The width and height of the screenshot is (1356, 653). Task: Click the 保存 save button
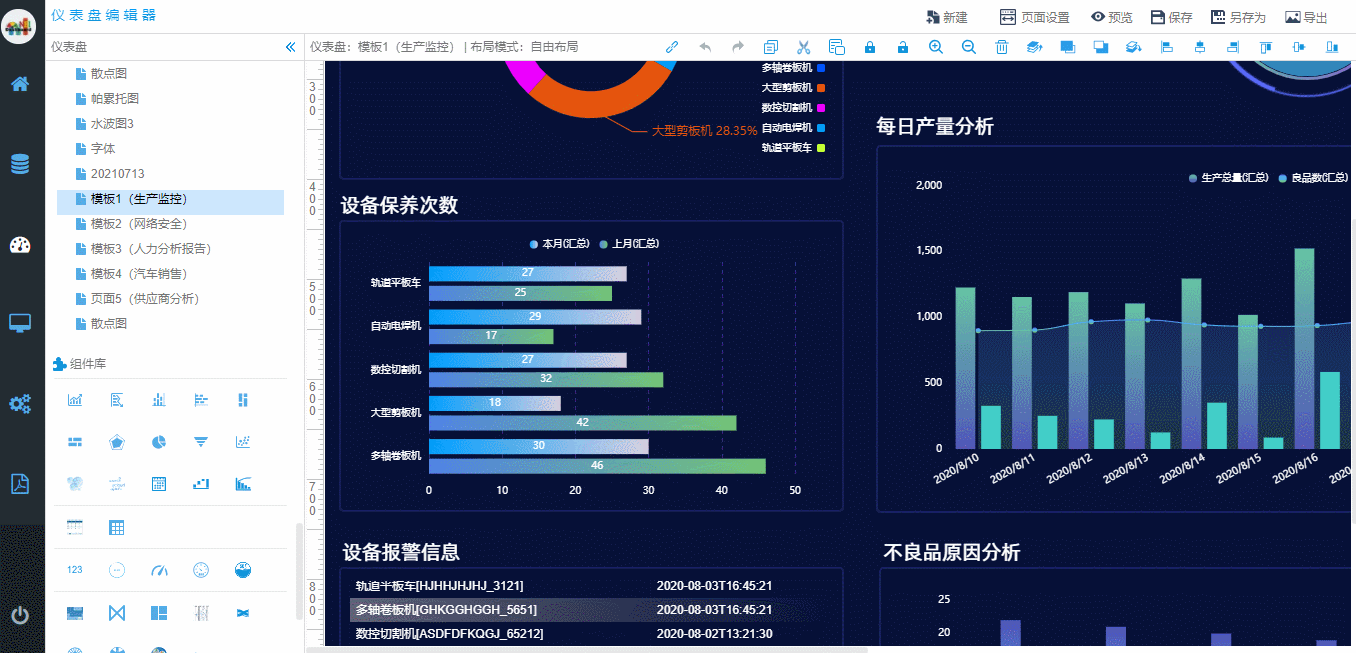(x=1171, y=17)
